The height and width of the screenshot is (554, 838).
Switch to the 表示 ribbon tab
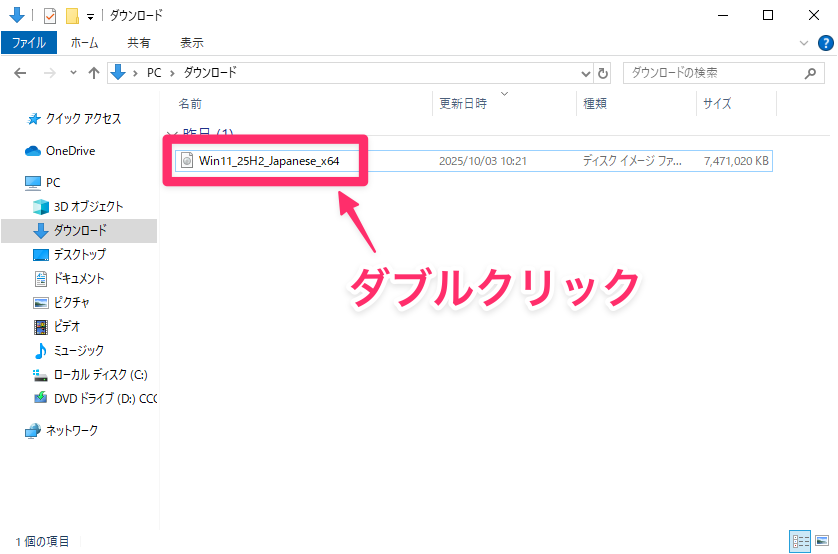pos(191,43)
